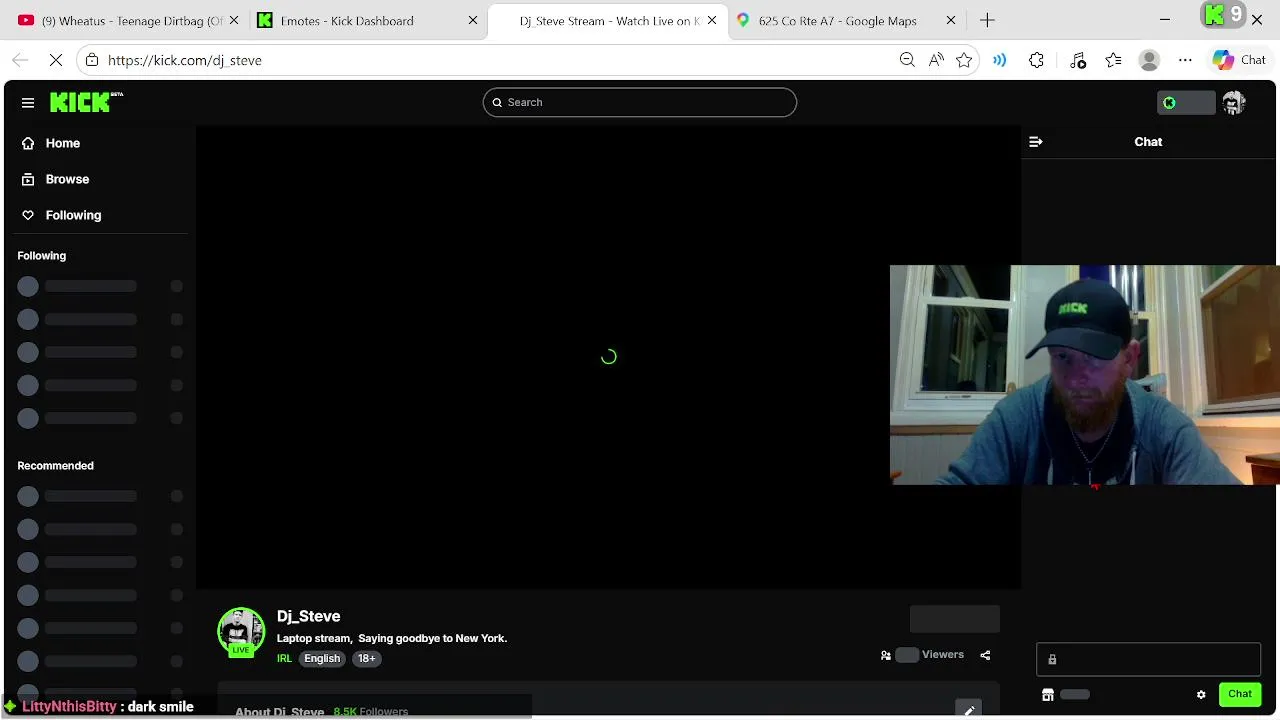The width and height of the screenshot is (1280, 720).
Task: Click the address bar URL
Action: [185, 60]
